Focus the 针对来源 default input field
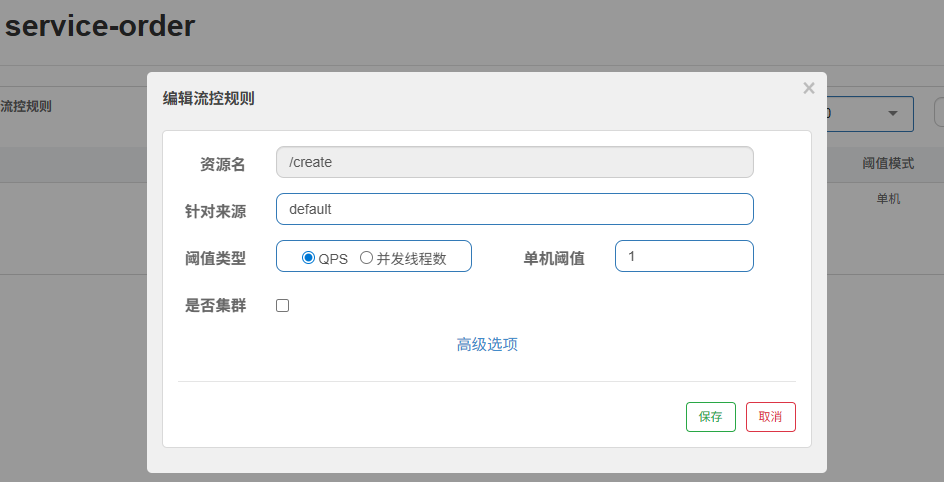 click(515, 209)
